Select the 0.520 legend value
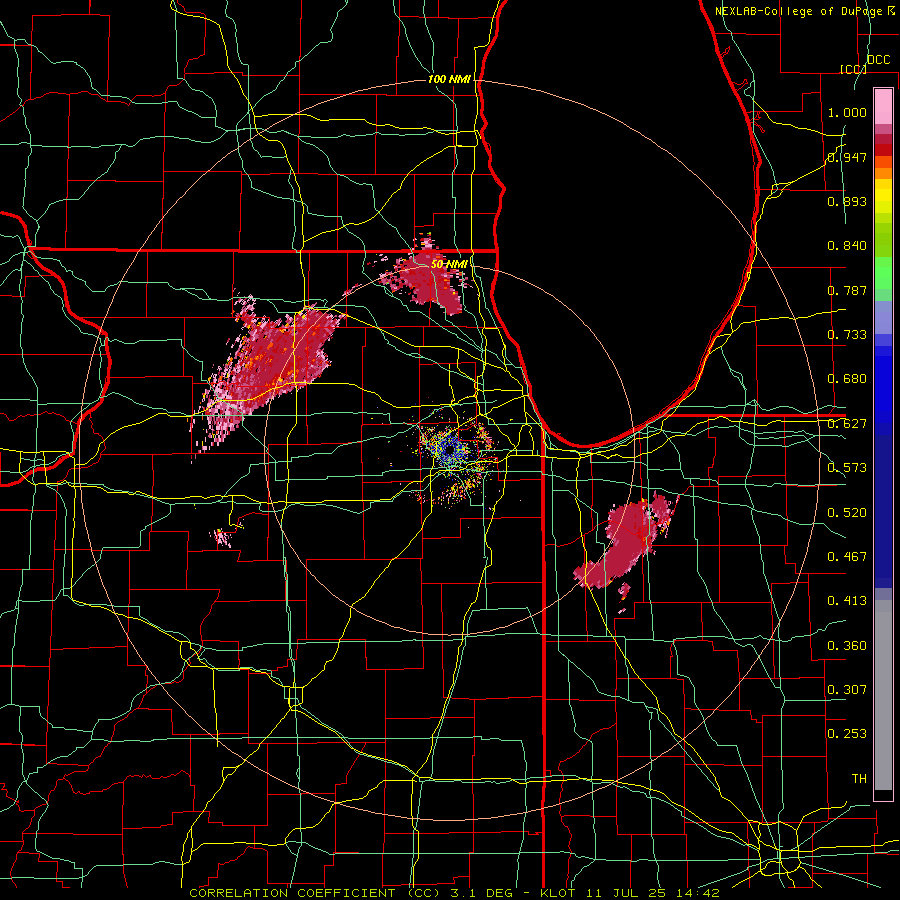Image resolution: width=900 pixels, height=900 pixels. pos(847,513)
